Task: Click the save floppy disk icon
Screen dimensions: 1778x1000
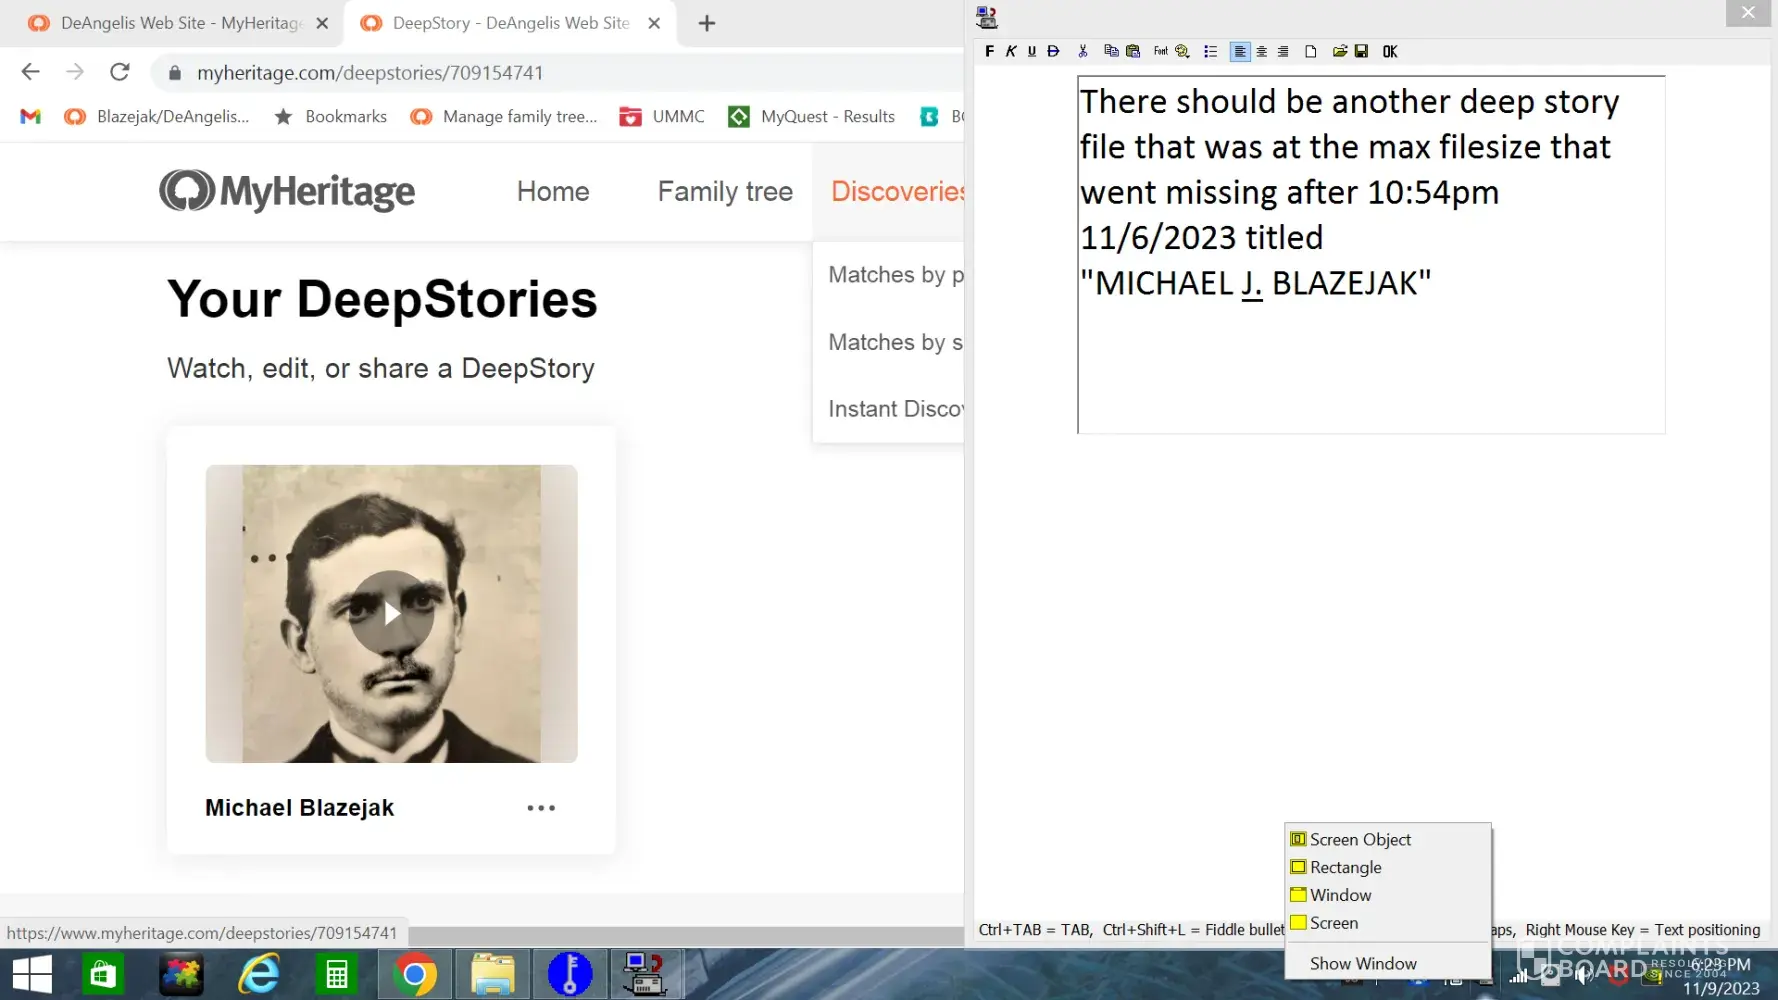Action: 1361,51
